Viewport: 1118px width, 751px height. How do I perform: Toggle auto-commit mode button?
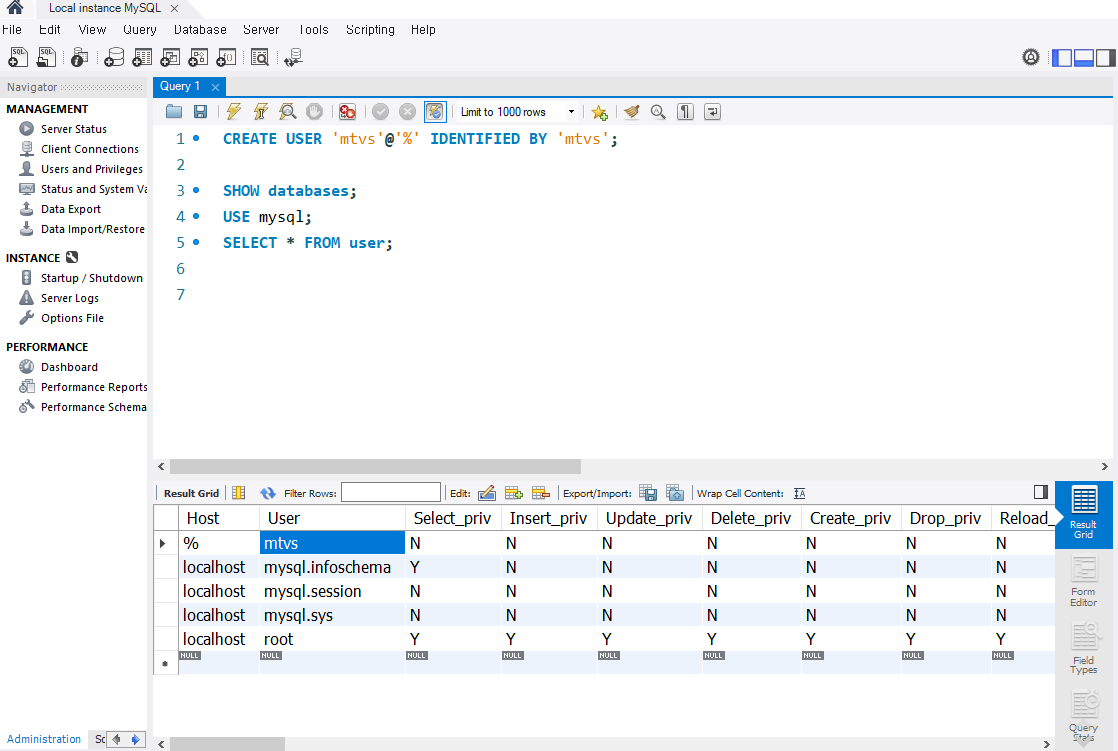[x=435, y=112]
